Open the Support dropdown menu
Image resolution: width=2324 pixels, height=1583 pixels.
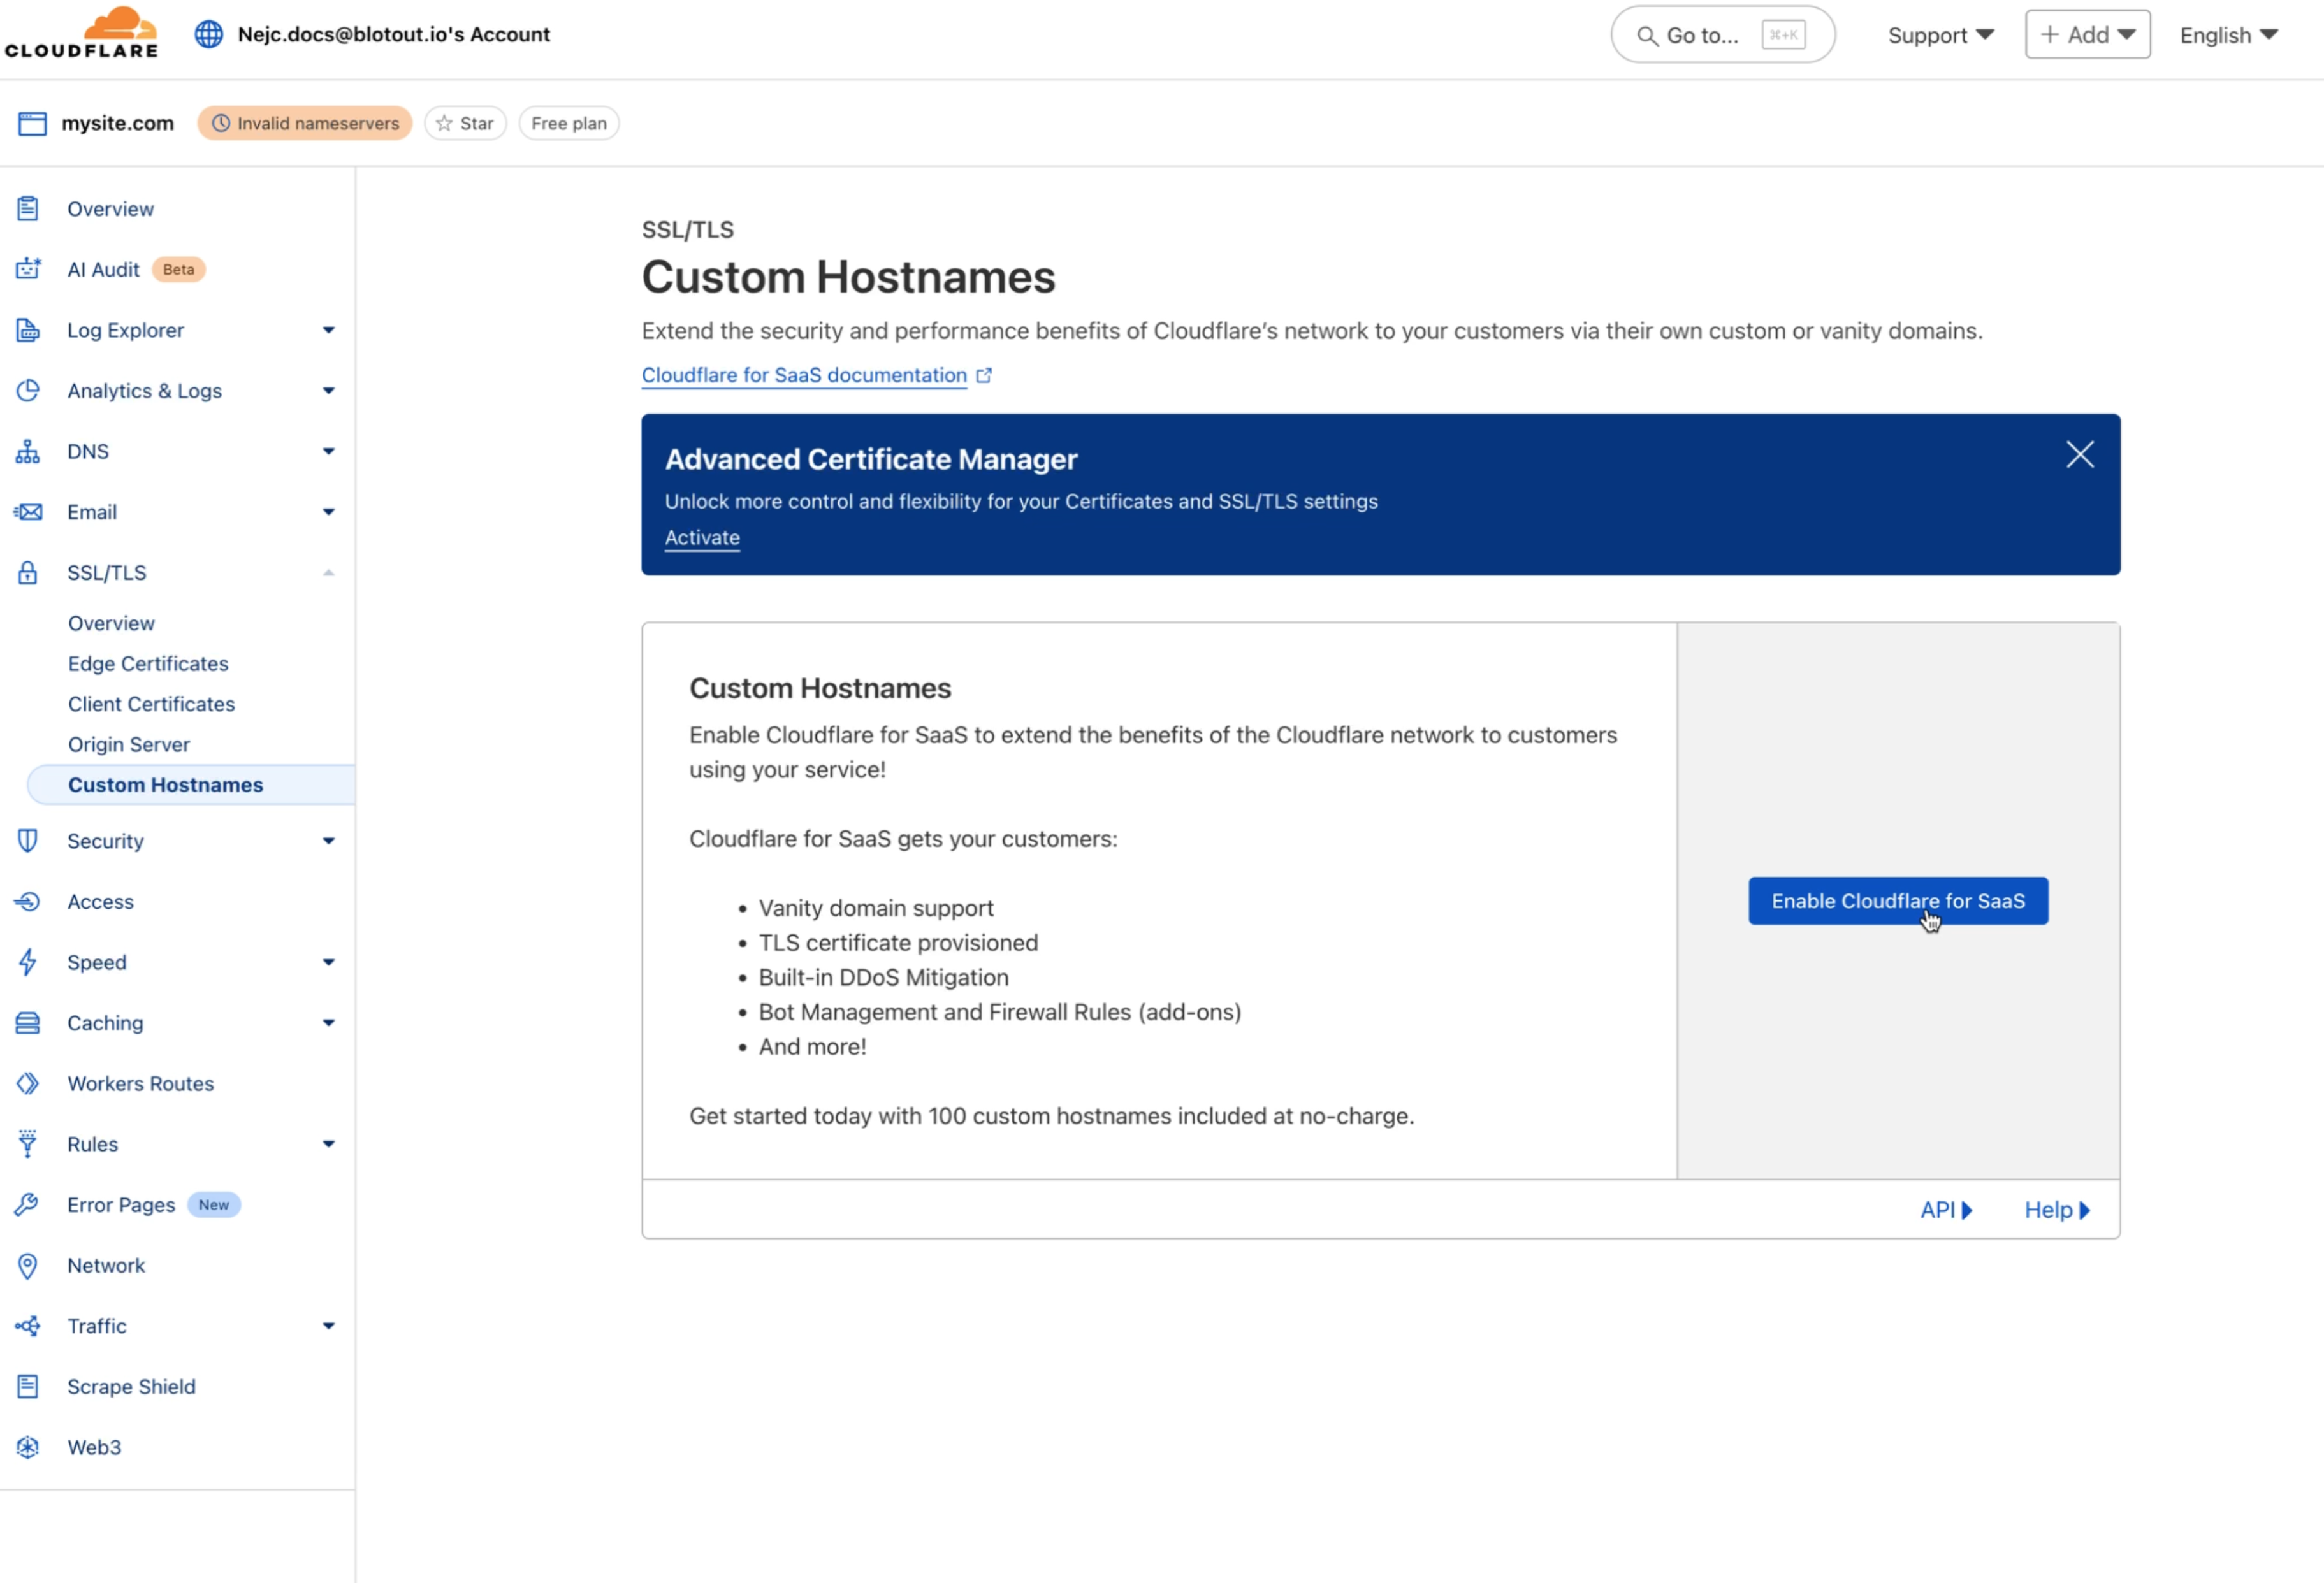[1939, 35]
